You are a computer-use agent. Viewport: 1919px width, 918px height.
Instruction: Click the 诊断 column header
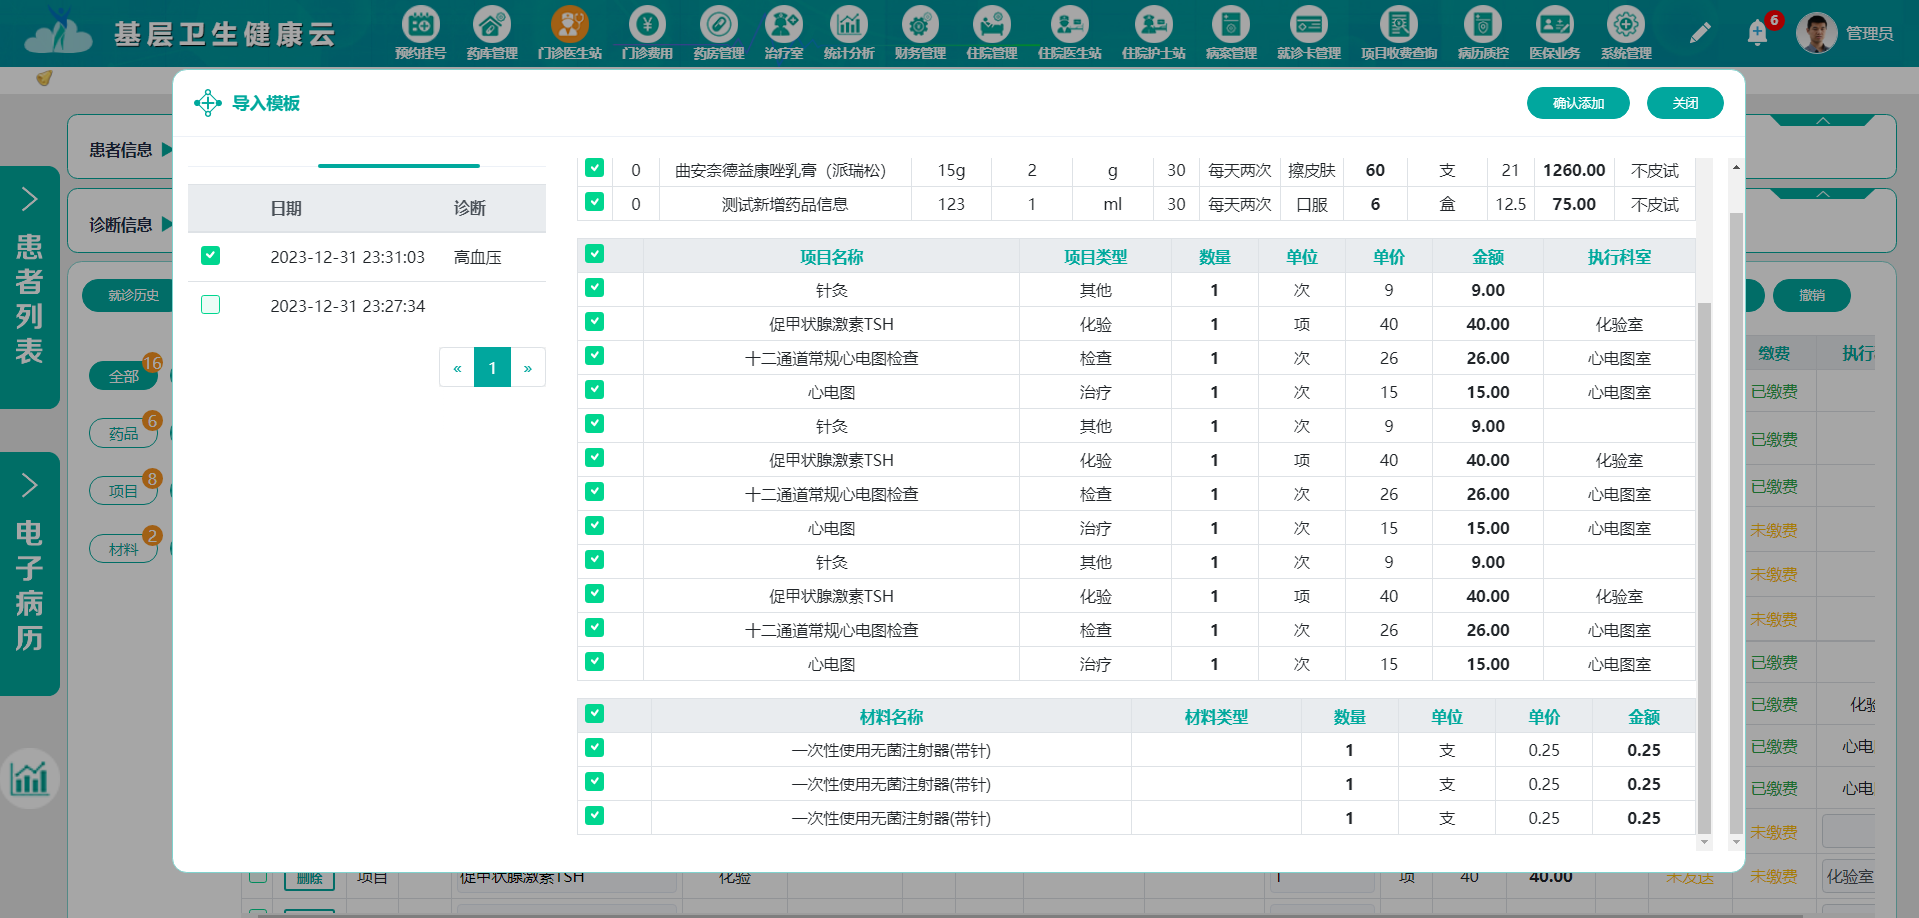click(469, 208)
